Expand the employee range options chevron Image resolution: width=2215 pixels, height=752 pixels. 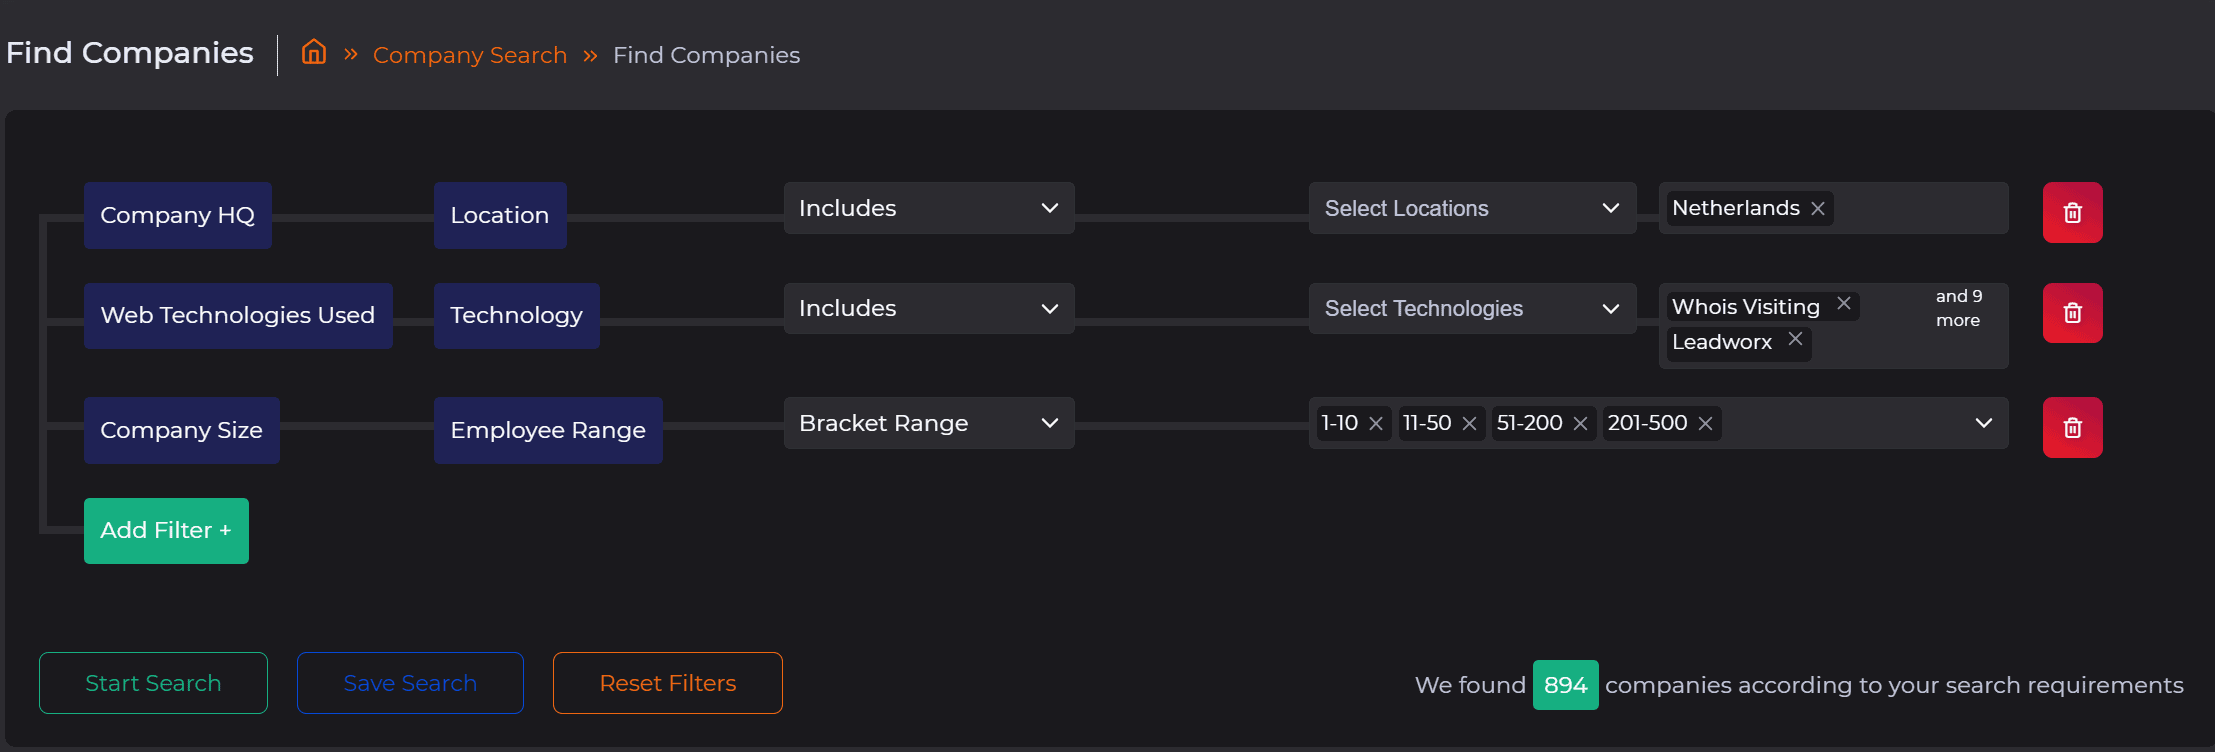1984,423
